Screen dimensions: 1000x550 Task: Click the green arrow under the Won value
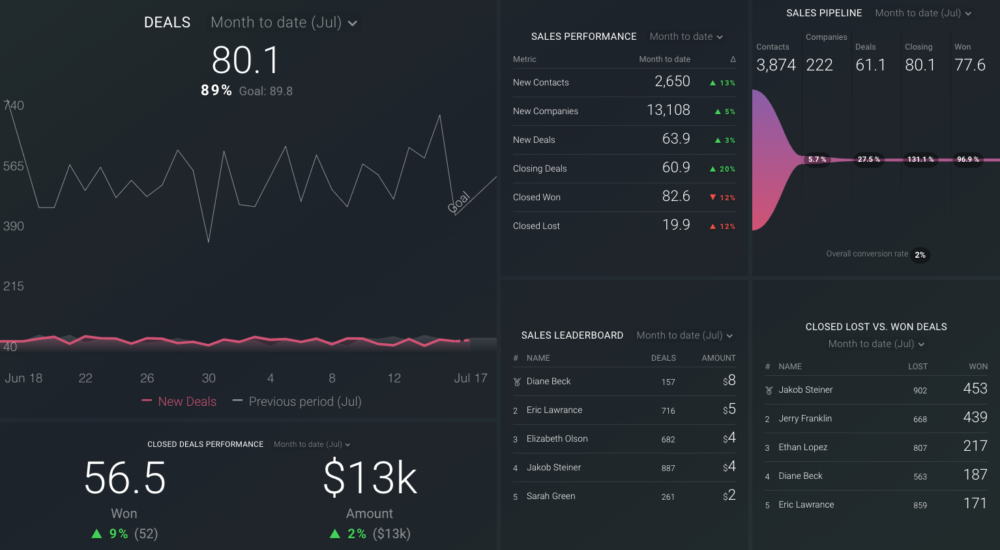point(96,534)
